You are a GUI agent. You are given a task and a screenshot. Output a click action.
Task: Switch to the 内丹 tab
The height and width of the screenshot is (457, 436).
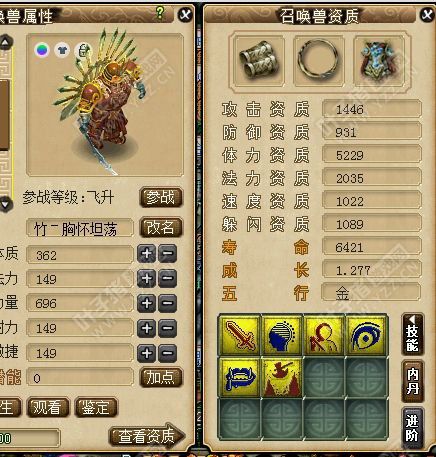(413, 381)
